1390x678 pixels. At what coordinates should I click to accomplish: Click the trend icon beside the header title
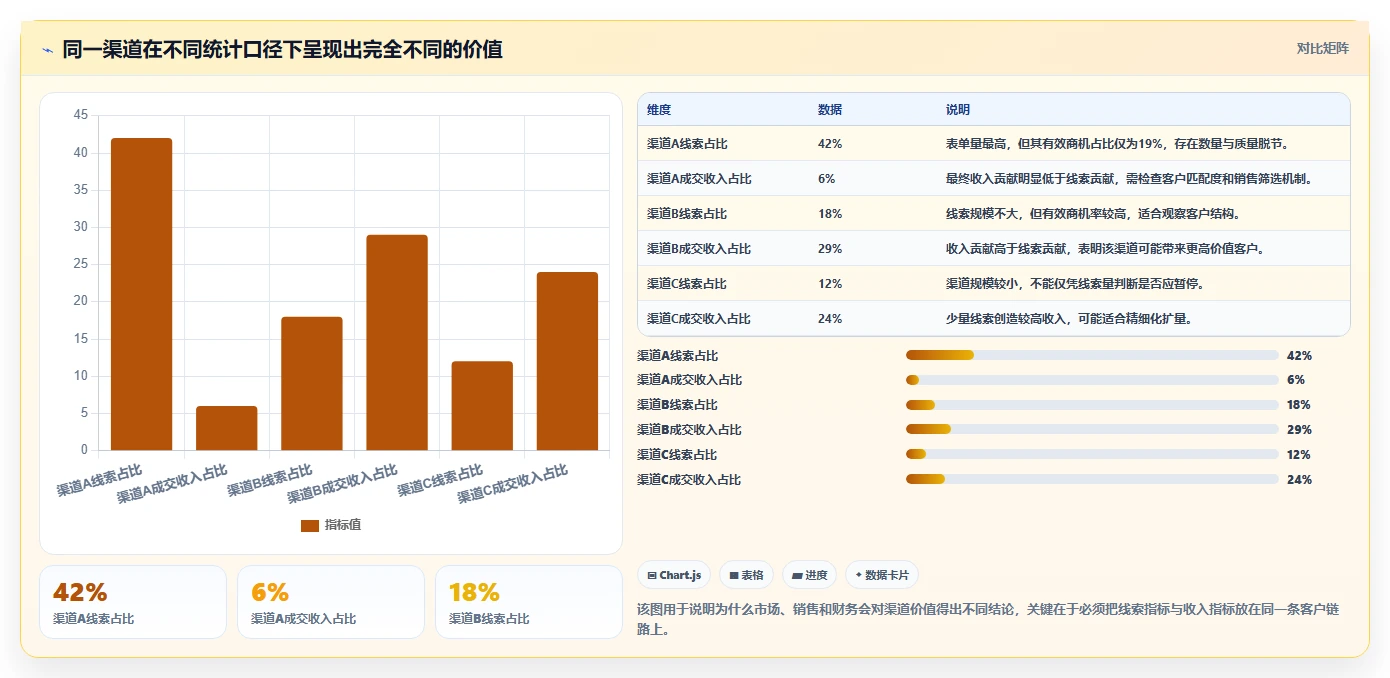tap(47, 50)
